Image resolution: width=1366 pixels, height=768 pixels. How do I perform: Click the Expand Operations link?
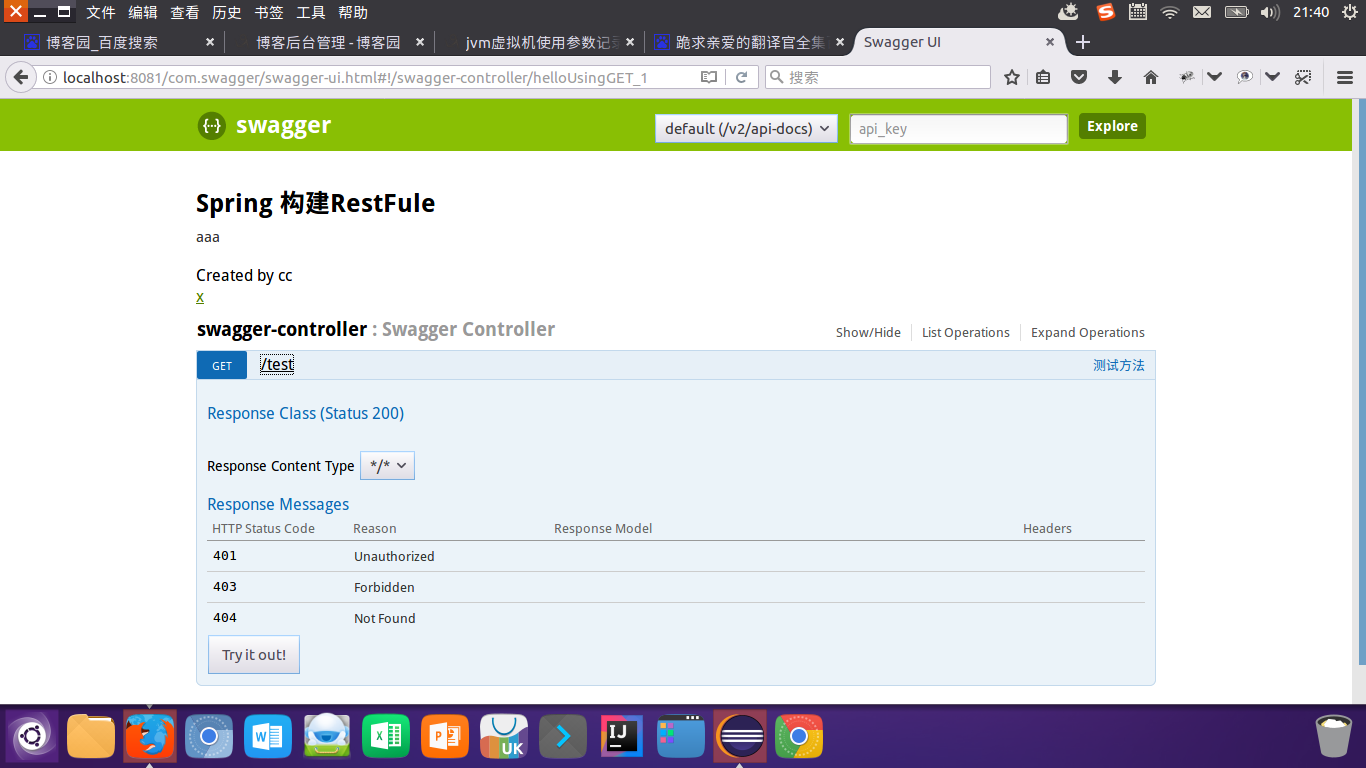click(1088, 333)
